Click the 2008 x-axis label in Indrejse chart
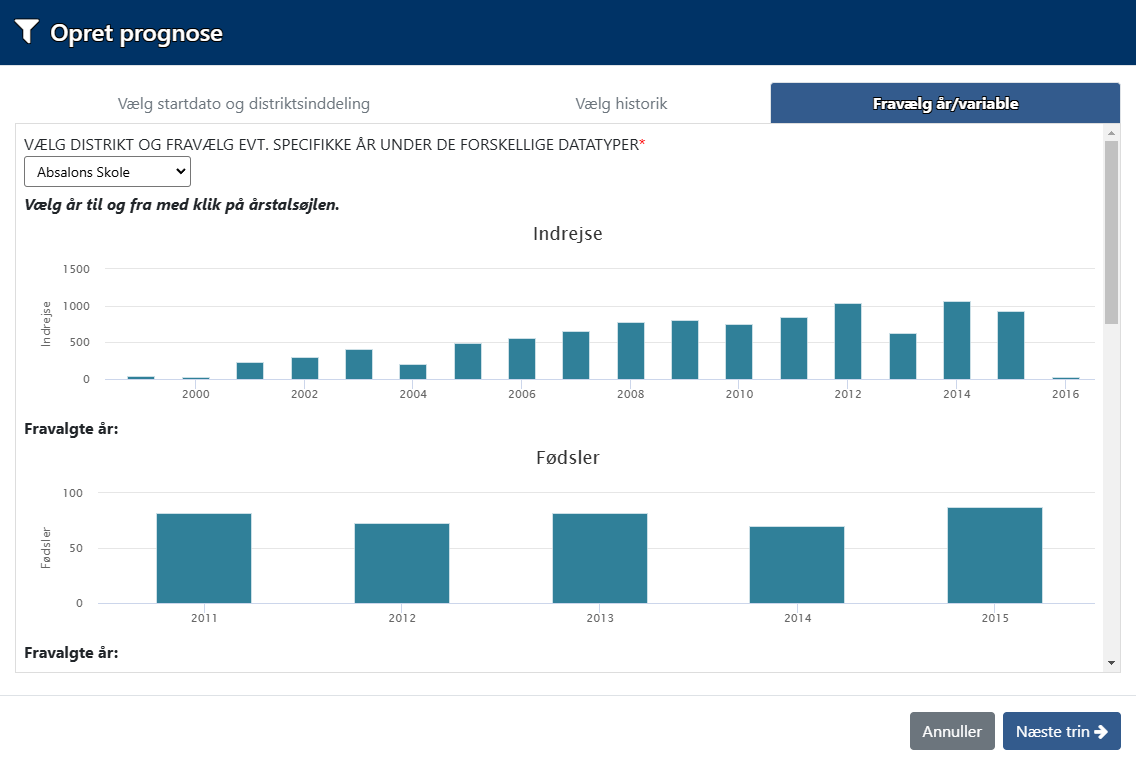Screen dimensions: 1136x765 630,394
